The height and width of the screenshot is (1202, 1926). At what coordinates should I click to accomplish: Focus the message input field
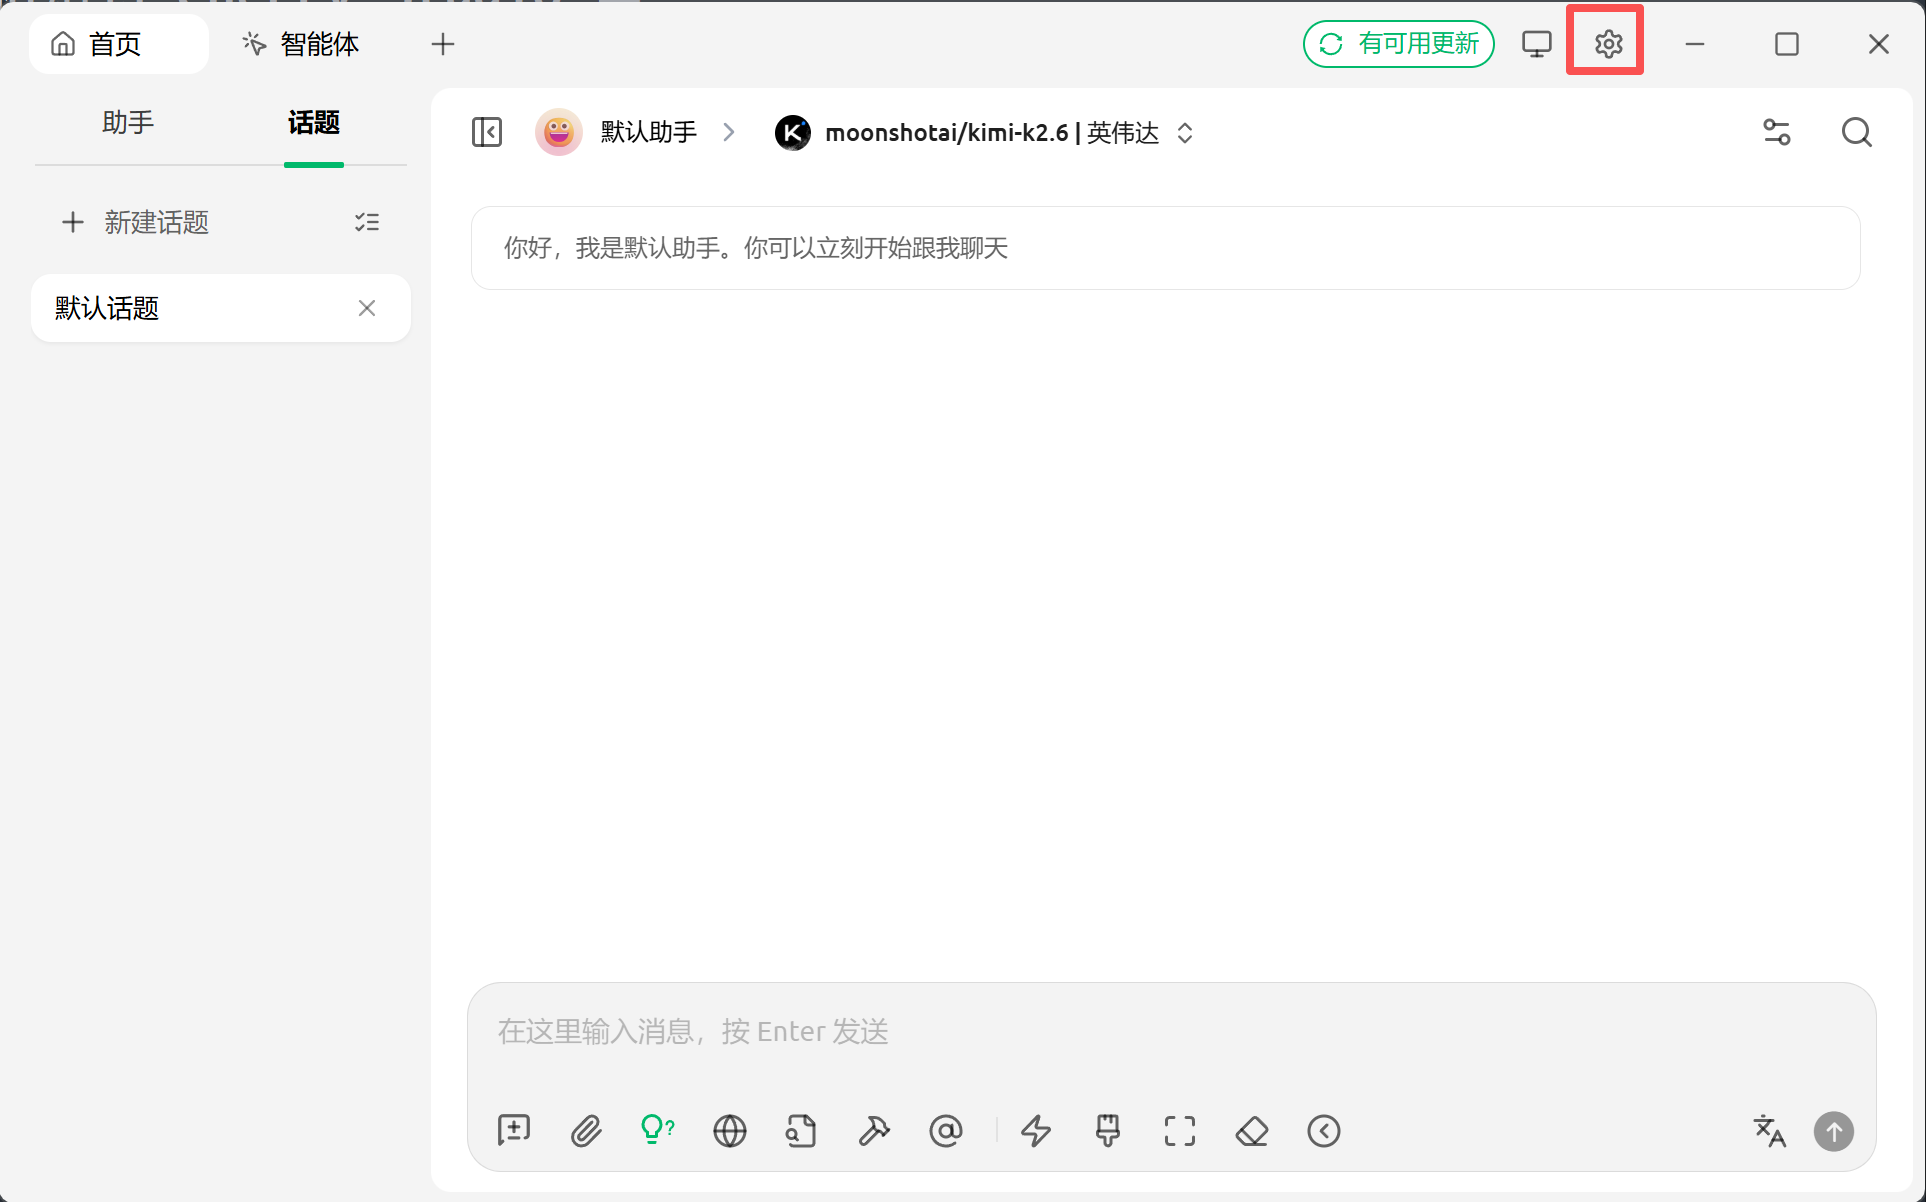click(1170, 1032)
